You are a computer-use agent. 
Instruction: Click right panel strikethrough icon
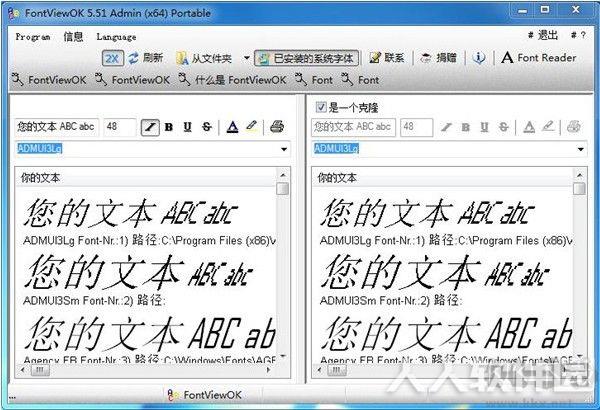click(504, 127)
